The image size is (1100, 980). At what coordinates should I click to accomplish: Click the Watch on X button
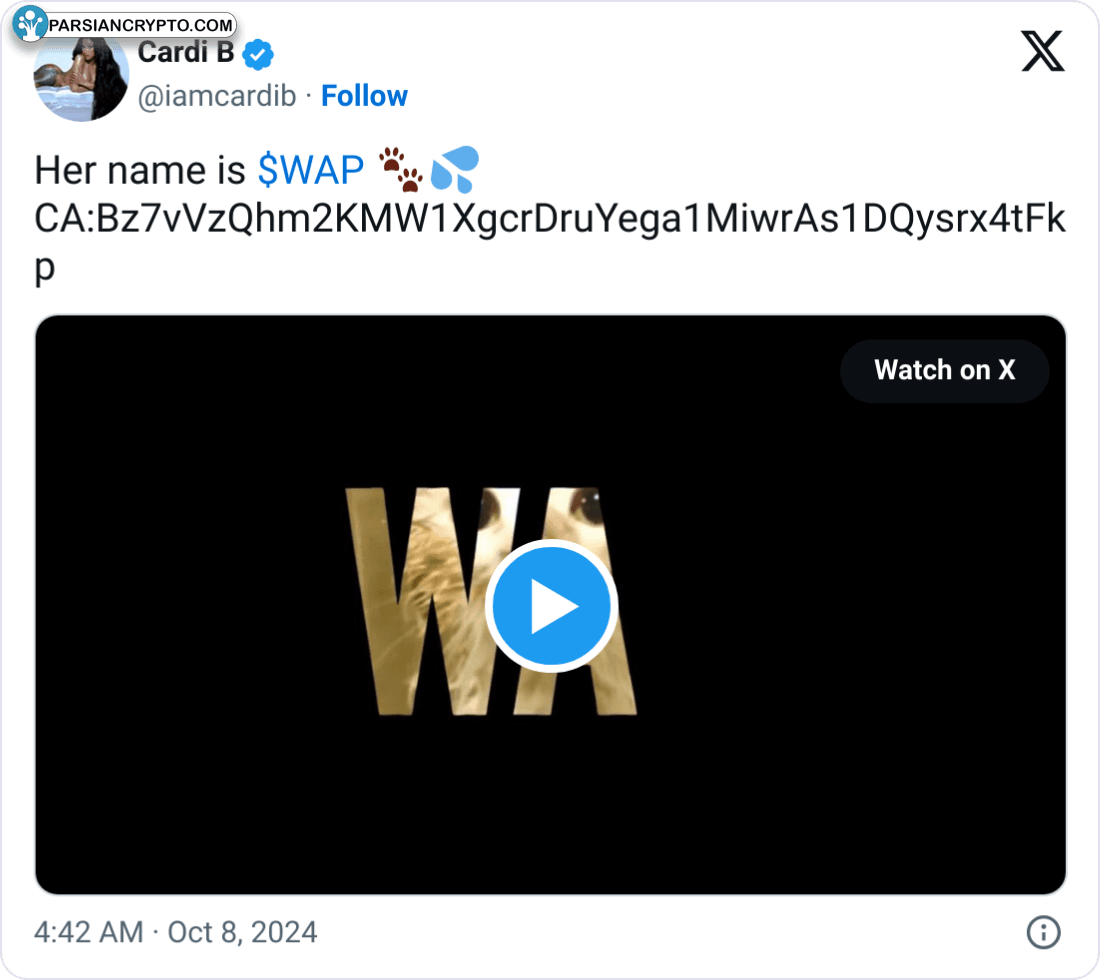[x=944, y=370]
